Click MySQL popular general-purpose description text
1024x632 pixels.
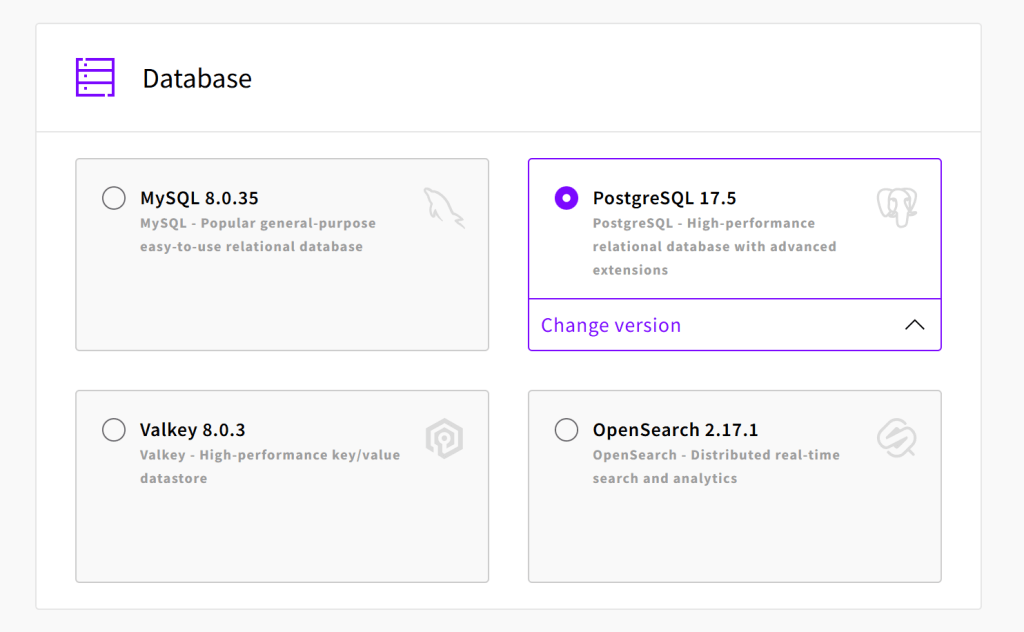(258, 235)
